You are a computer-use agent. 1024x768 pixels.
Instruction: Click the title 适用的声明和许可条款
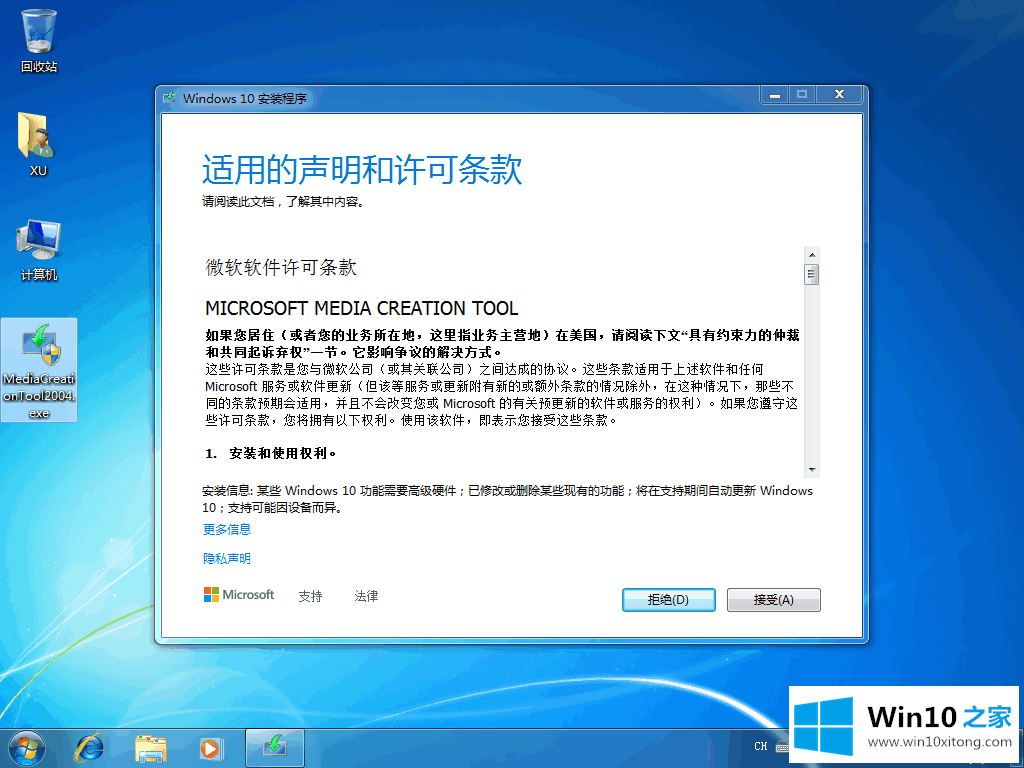(362, 170)
